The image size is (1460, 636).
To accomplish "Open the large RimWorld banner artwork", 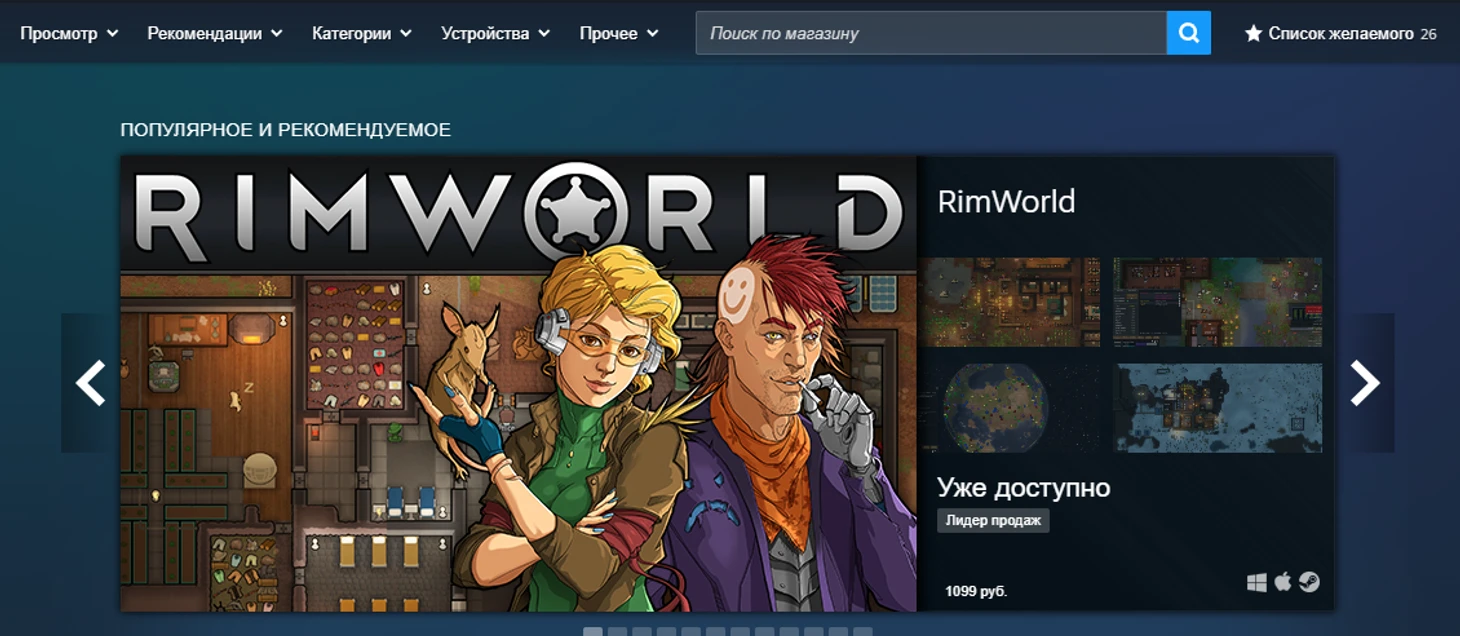I will click(518, 383).
